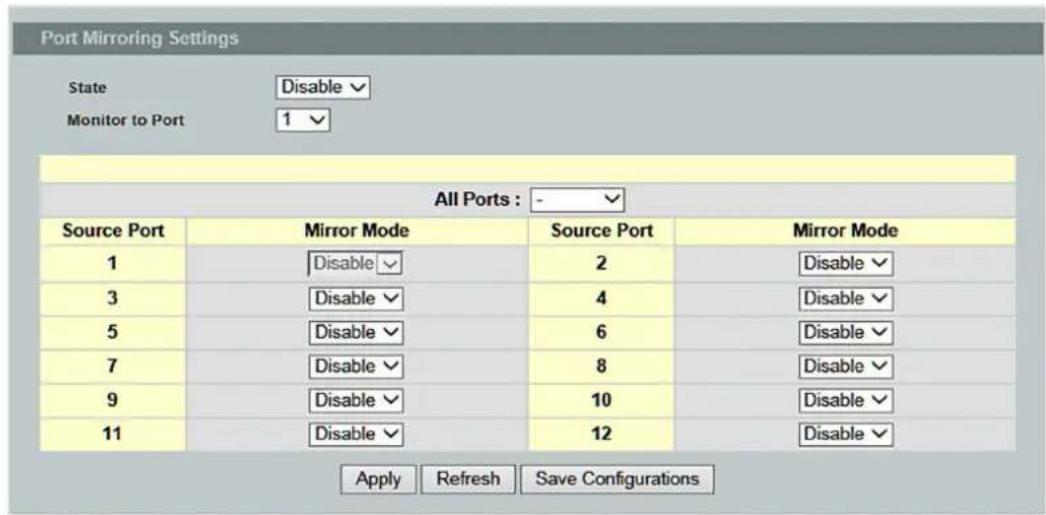Screen dimensions: 1046x515
Task: Open the State dropdown
Action: coord(323,87)
